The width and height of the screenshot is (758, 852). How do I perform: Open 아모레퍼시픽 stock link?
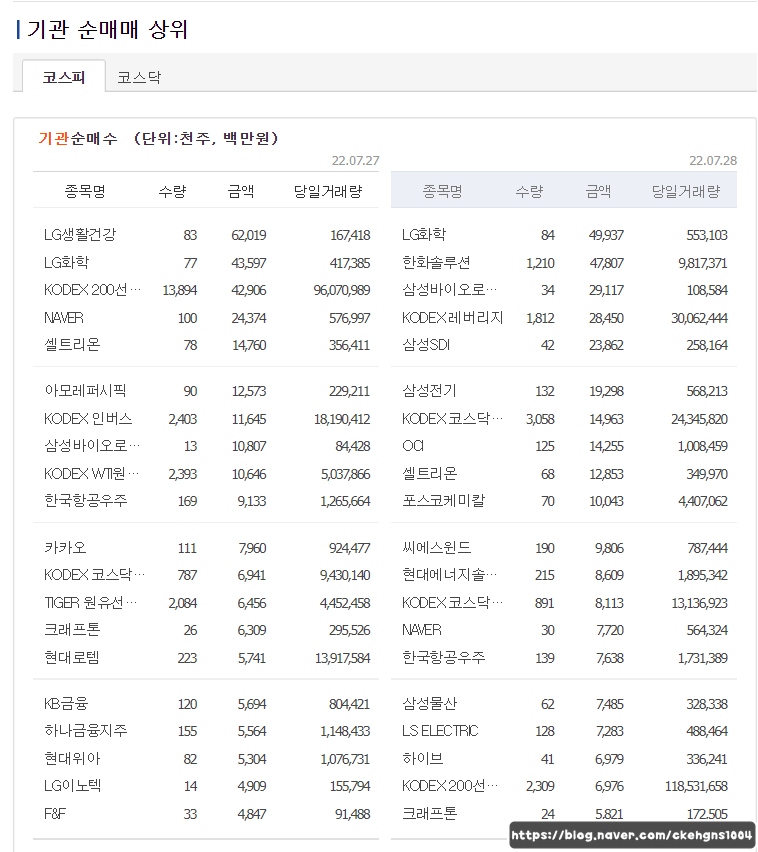click(x=85, y=391)
